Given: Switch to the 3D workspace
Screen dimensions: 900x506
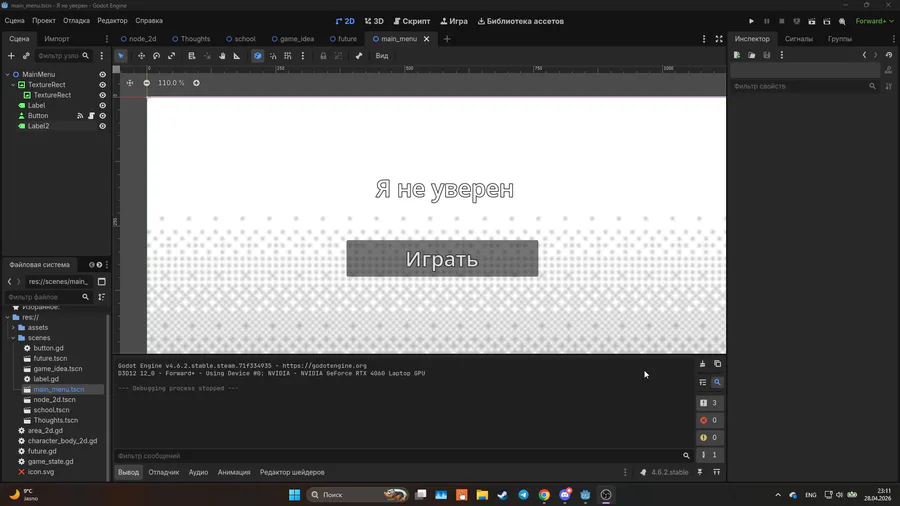Looking at the screenshot, I should click(374, 21).
